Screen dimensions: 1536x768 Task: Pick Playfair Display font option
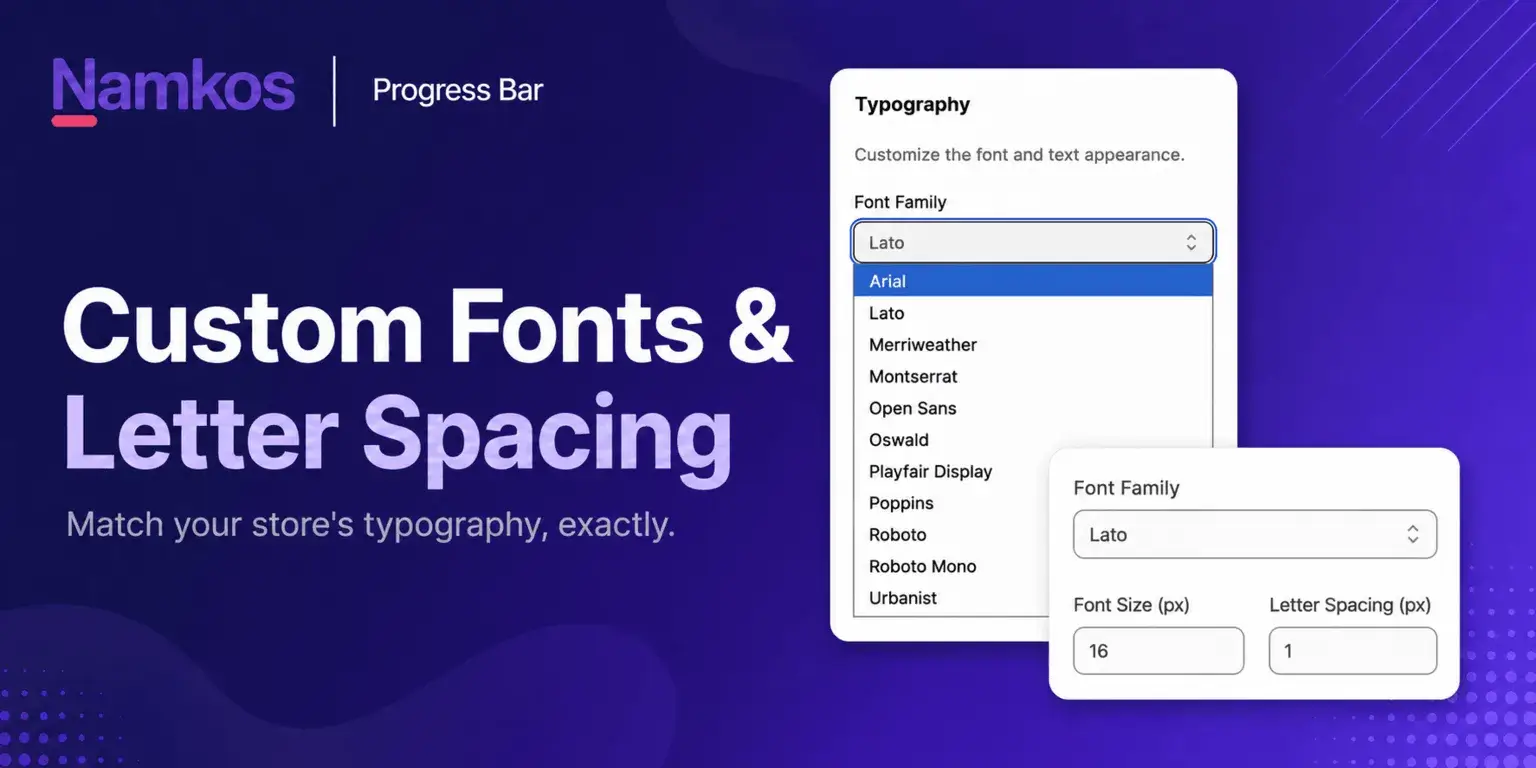click(952, 472)
